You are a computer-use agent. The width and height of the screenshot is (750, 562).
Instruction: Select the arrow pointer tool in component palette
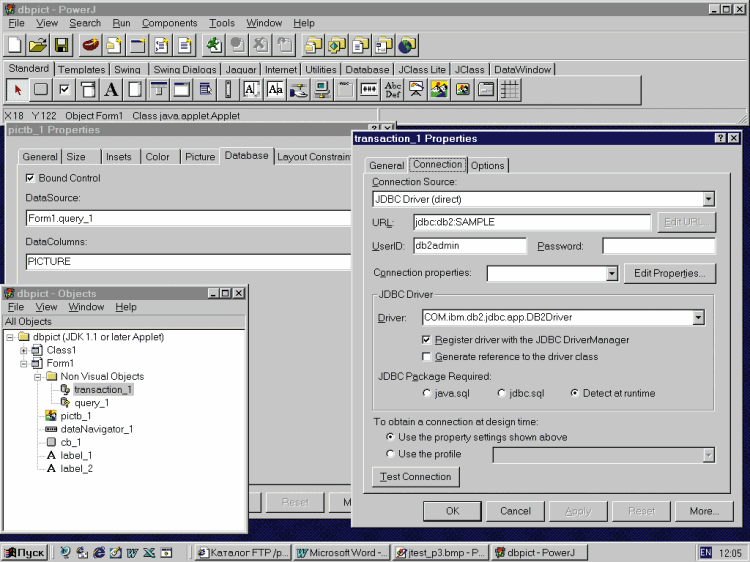click(x=17, y=90)
